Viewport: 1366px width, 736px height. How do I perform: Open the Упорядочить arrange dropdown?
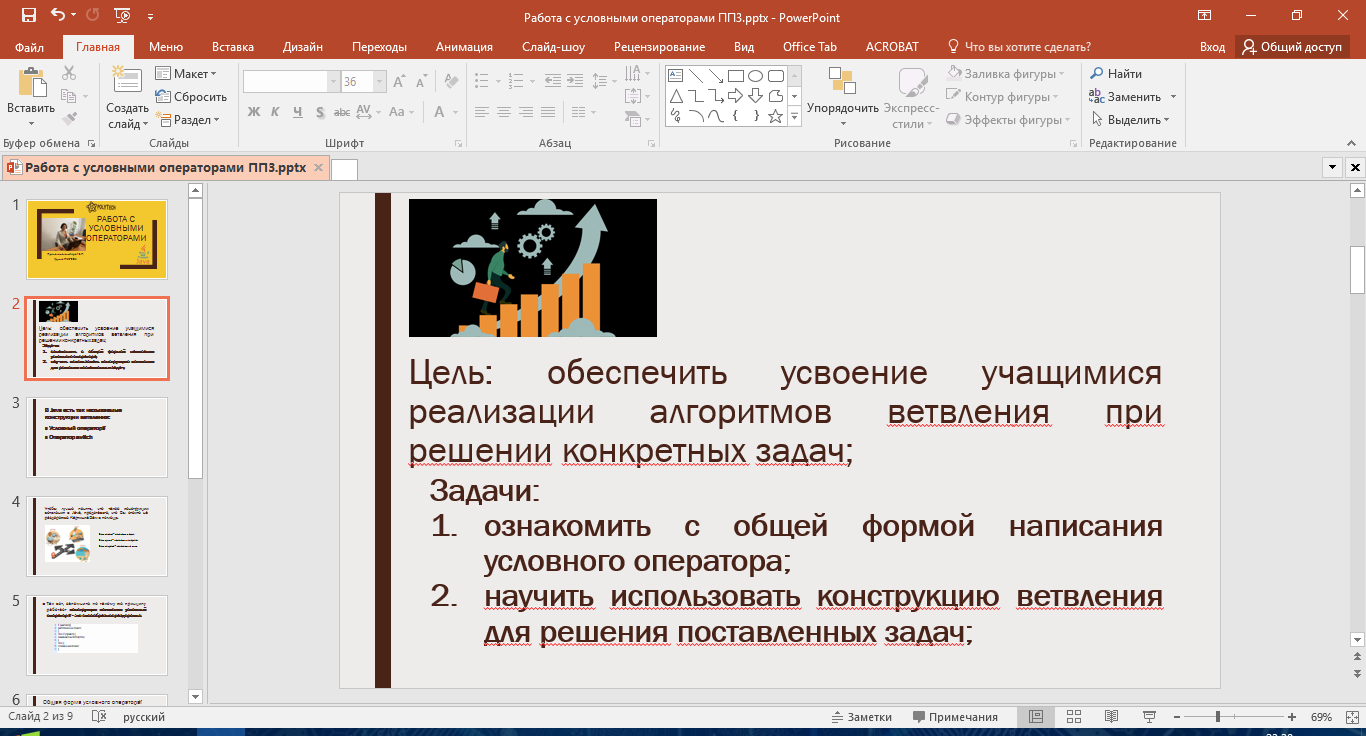843,97
